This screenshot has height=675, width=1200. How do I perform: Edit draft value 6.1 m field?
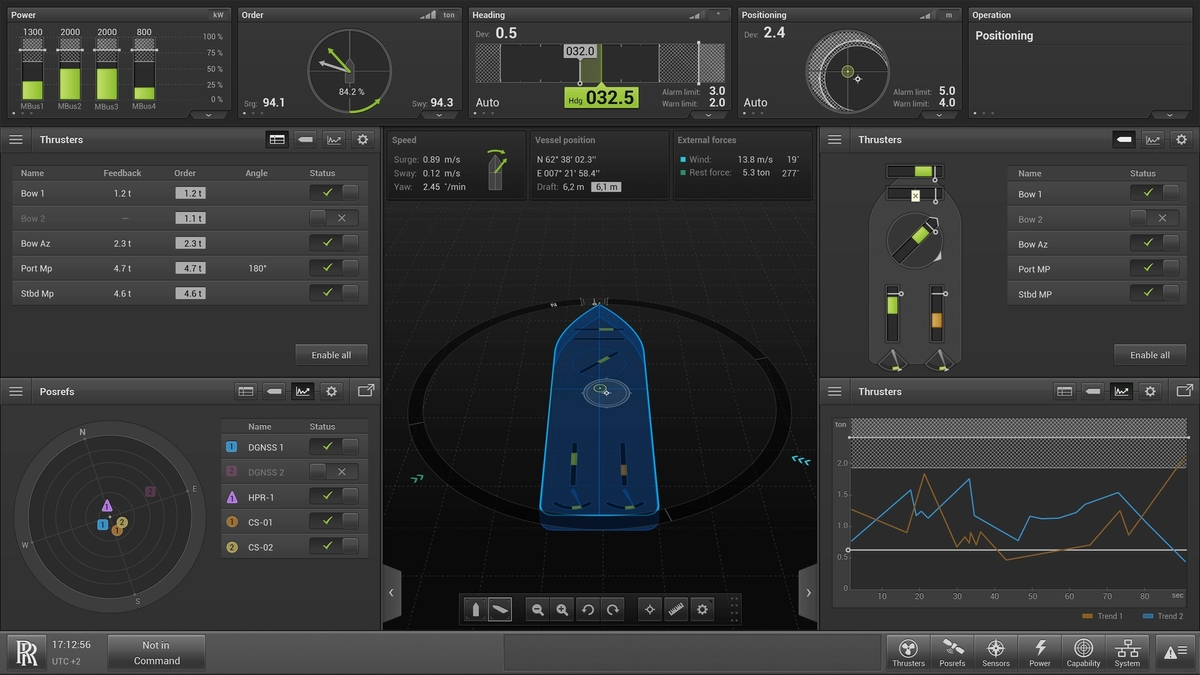pyautogui.click(x=606, y=187)
